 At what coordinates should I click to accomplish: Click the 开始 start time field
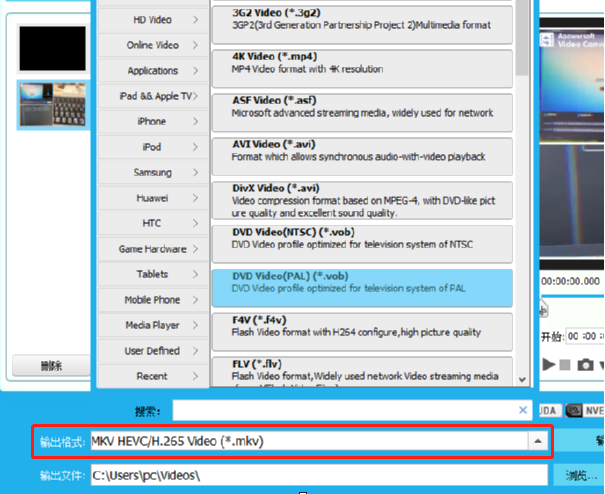586,337
